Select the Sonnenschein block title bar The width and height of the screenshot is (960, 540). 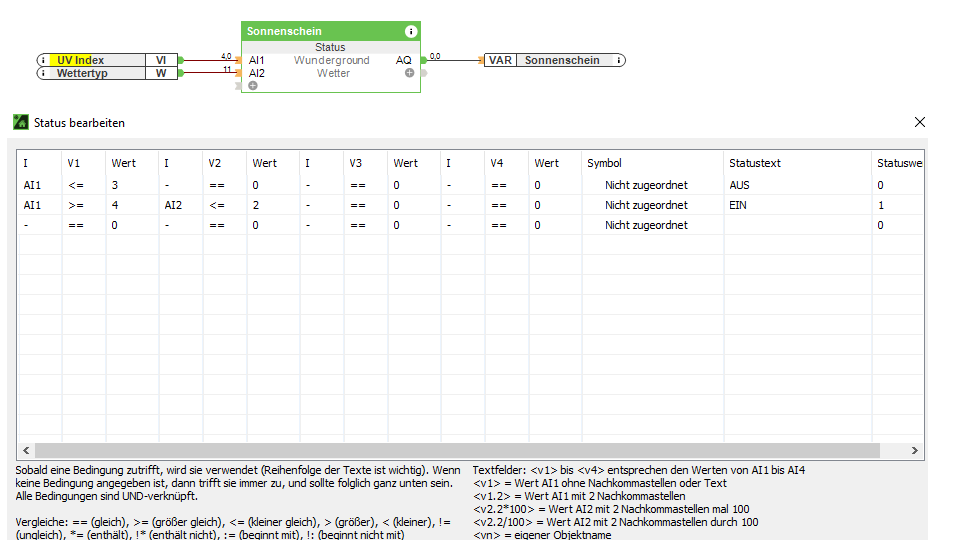click(x=331, y=31)
